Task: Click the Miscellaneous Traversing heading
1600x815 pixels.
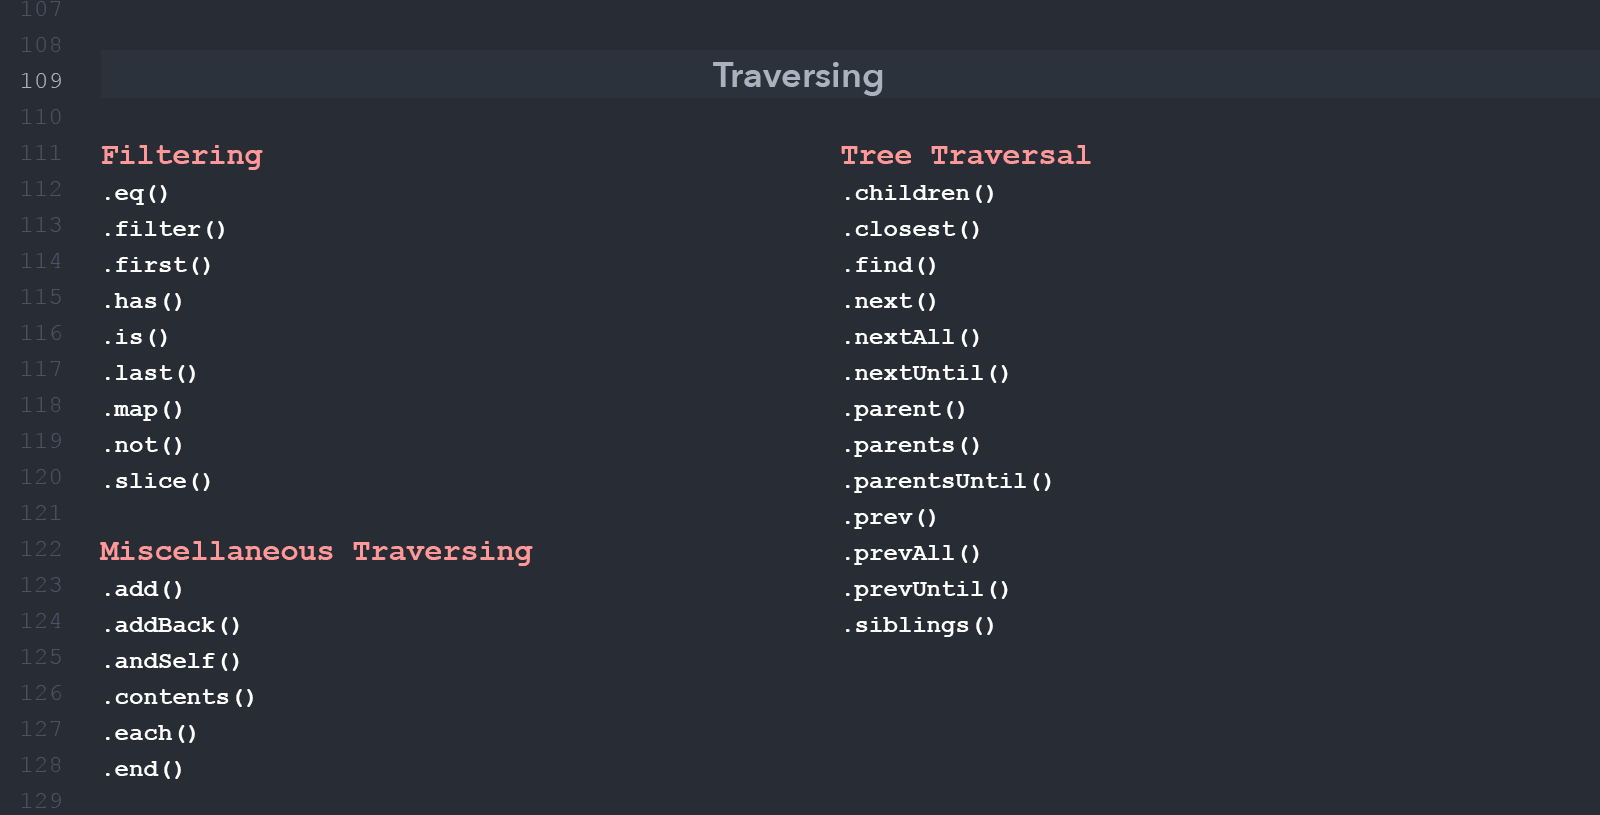Action: click(316, 551)
